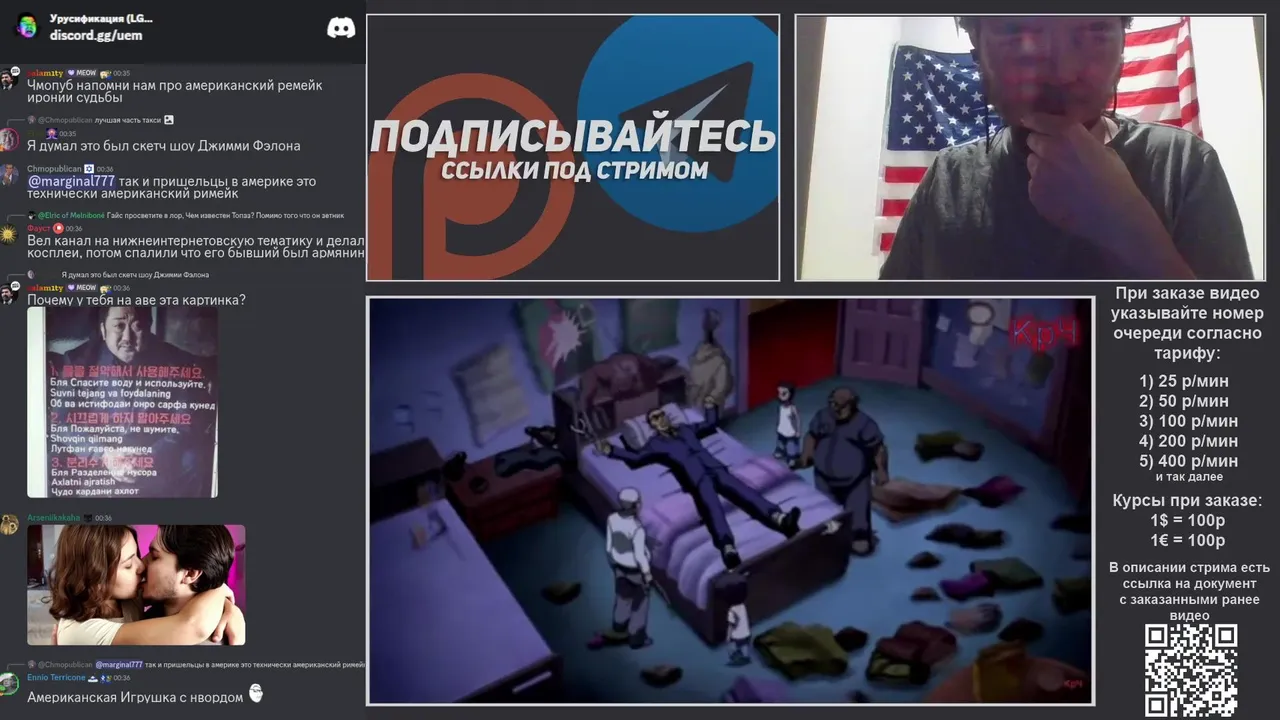Click message 'Почему у тебя на аве эта картинка?'
This screenshot has width=1280, height=720.
(136, 300)
